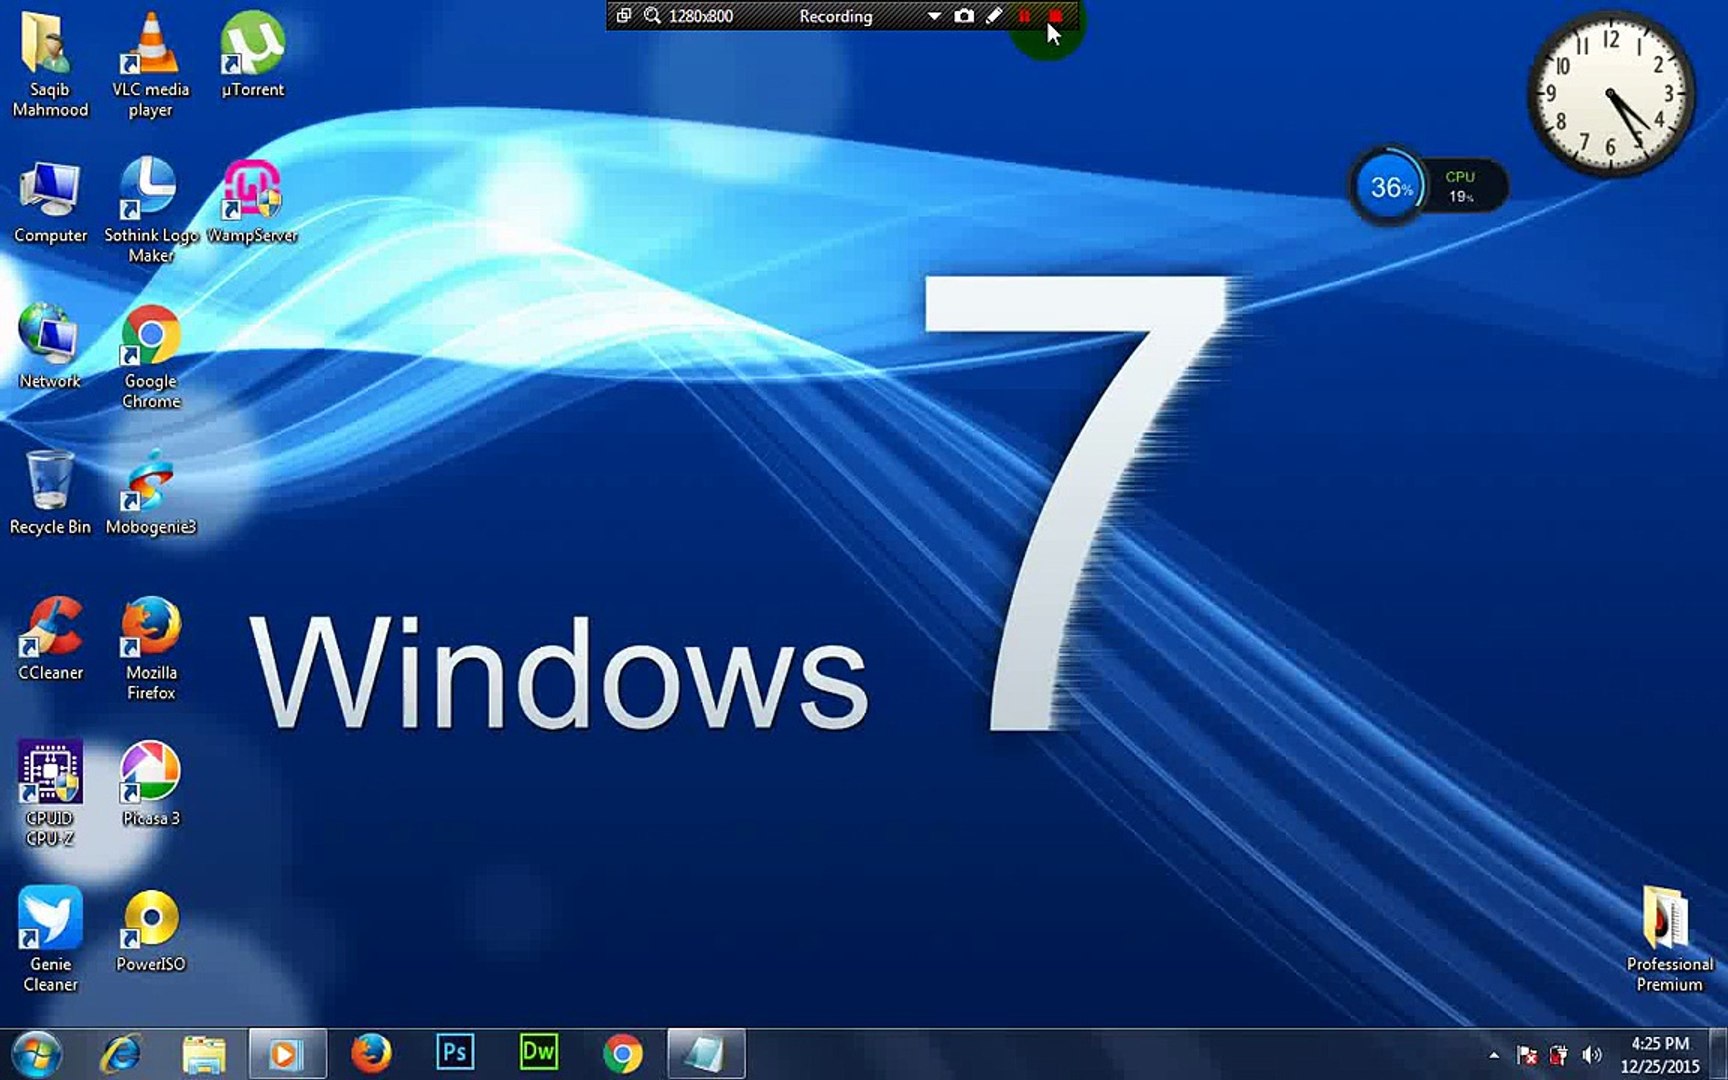Screen dimensions: 1728x1080
Task: Click the Show desktop button on the taskbar
Action: pyautogui.click(x=1719, y=1054)
